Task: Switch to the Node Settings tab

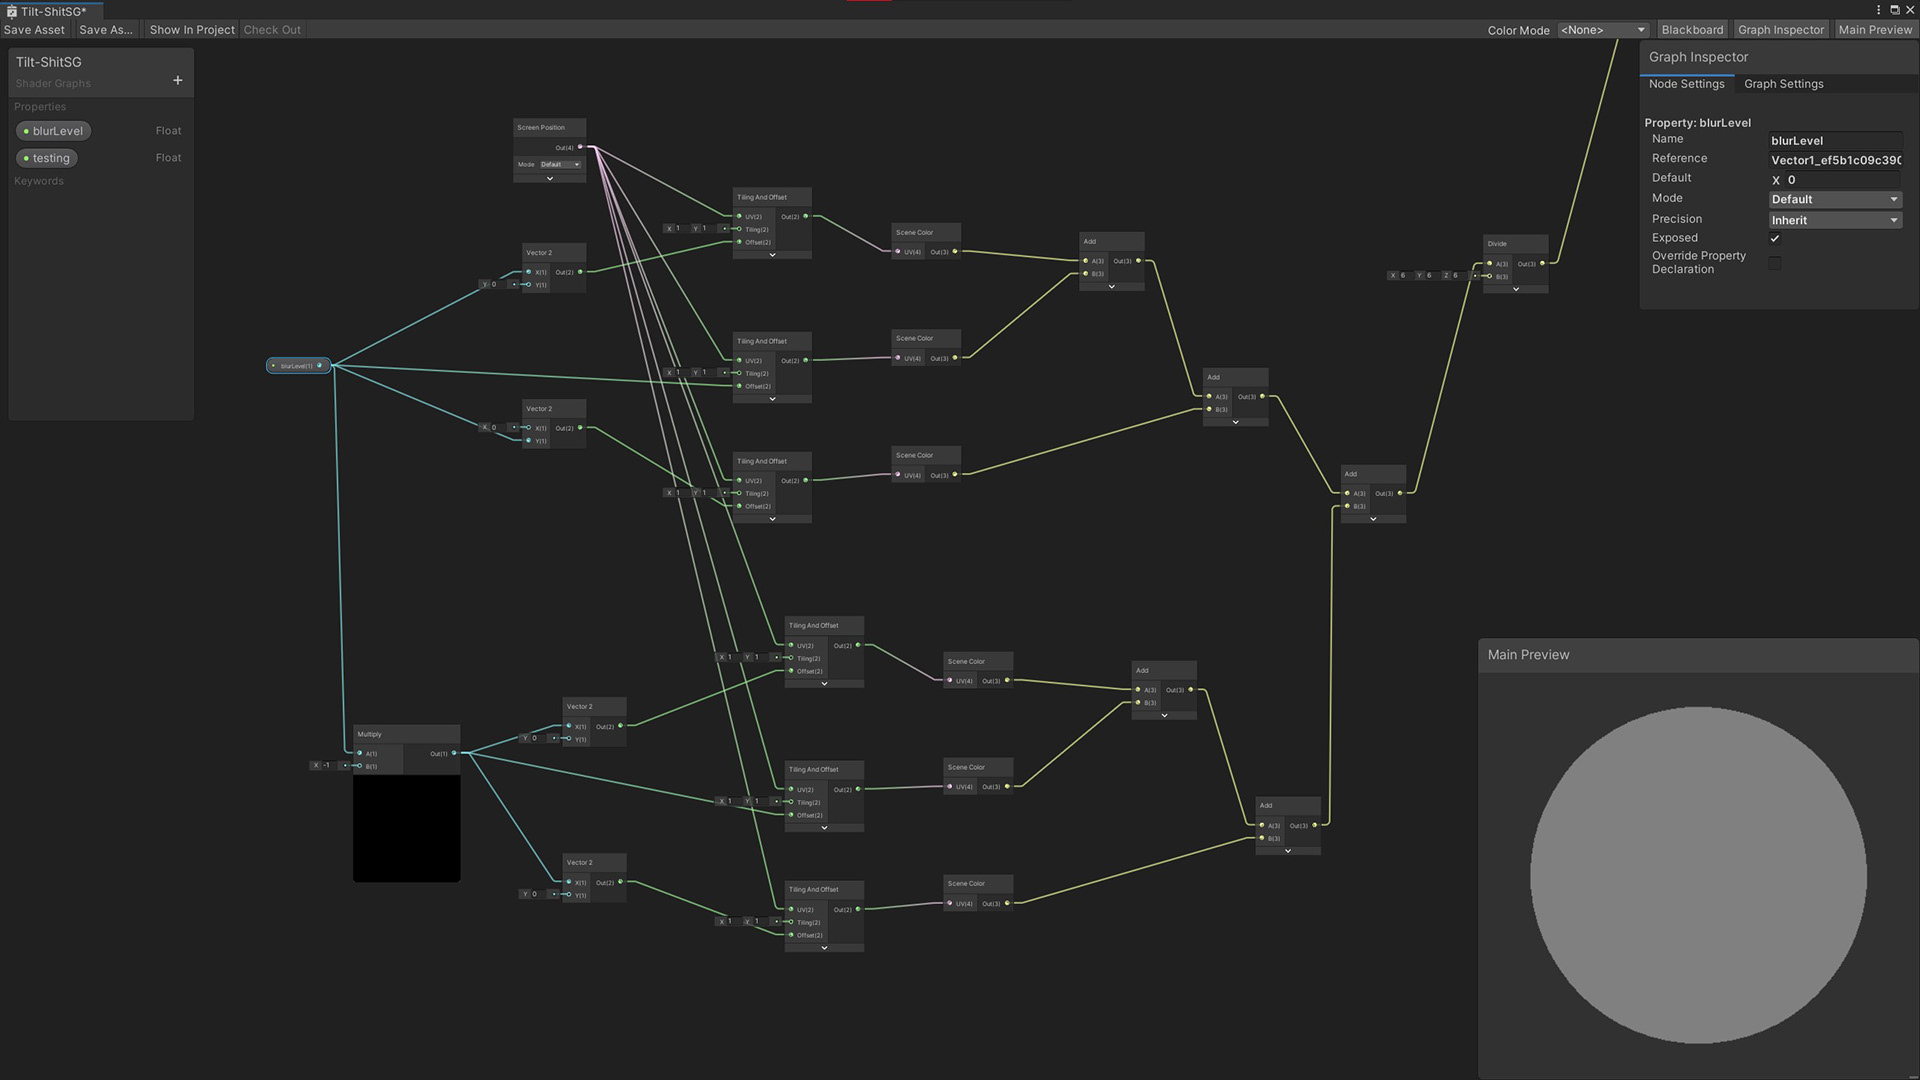Action: 1686,84
